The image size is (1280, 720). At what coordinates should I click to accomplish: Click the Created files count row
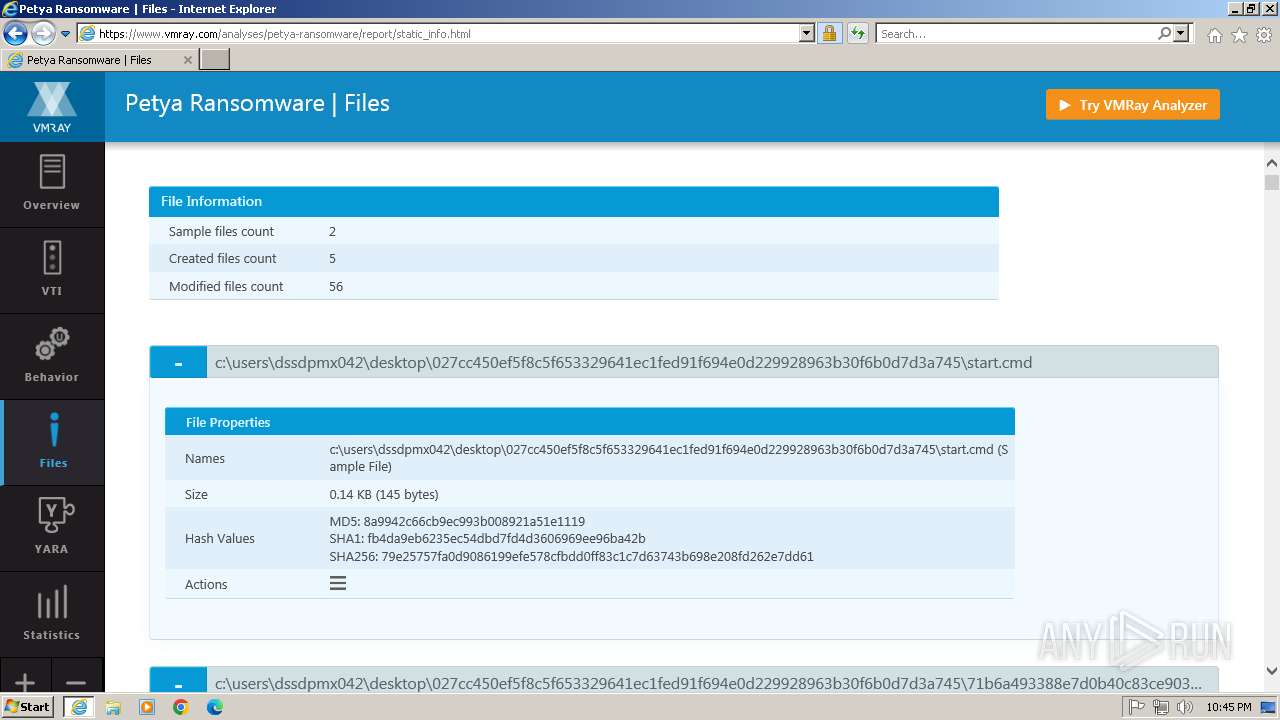pyautogui.click(x=574, y=258)
